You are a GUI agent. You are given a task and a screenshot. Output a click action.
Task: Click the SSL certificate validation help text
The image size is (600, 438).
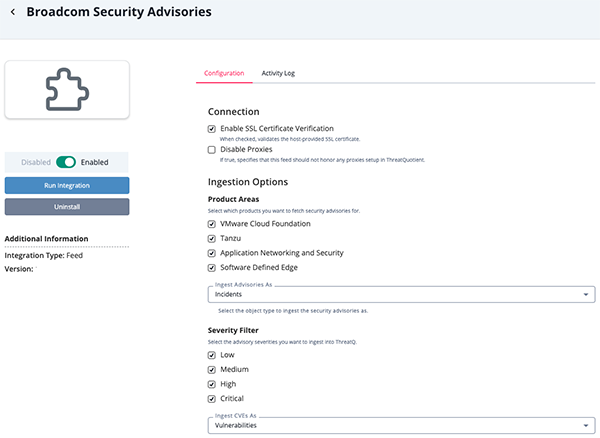point(290,139)
